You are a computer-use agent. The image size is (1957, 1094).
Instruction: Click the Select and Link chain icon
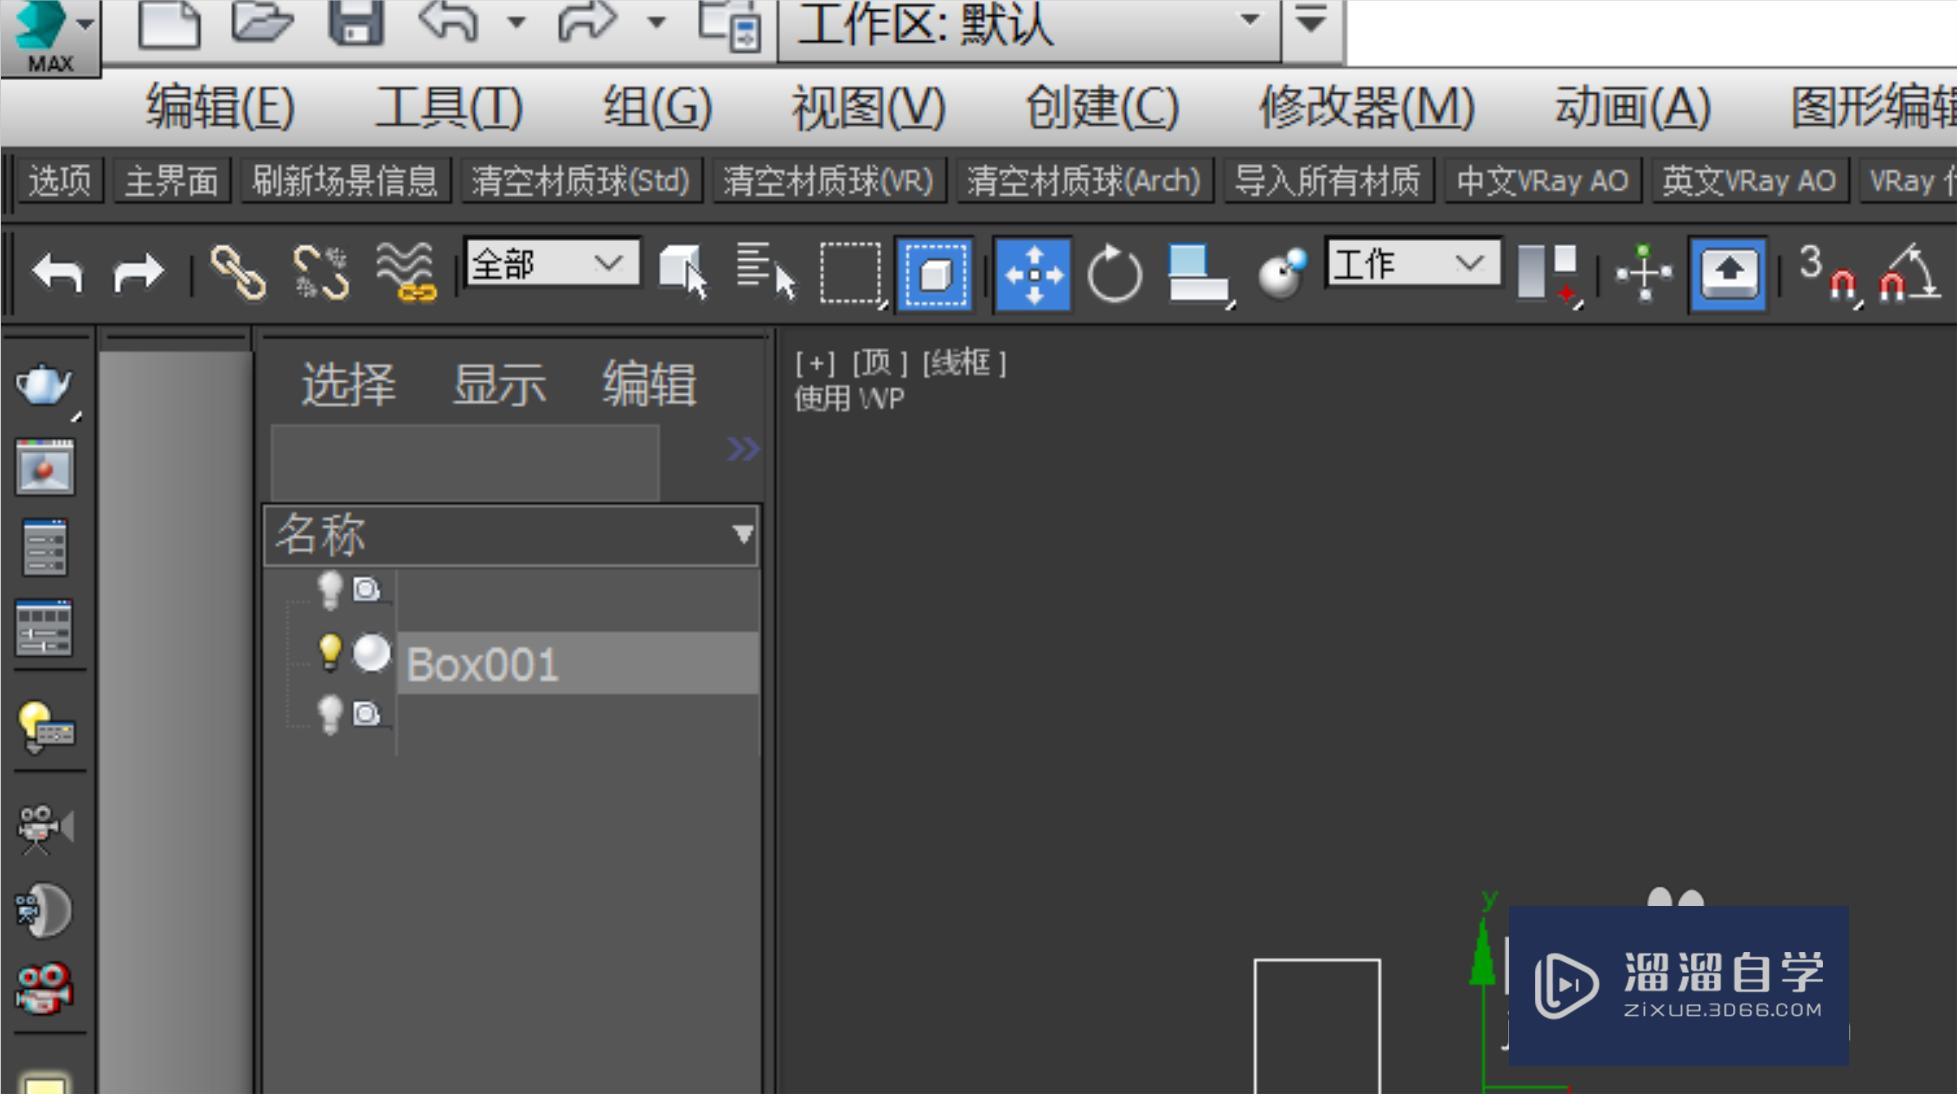(237, 273)
